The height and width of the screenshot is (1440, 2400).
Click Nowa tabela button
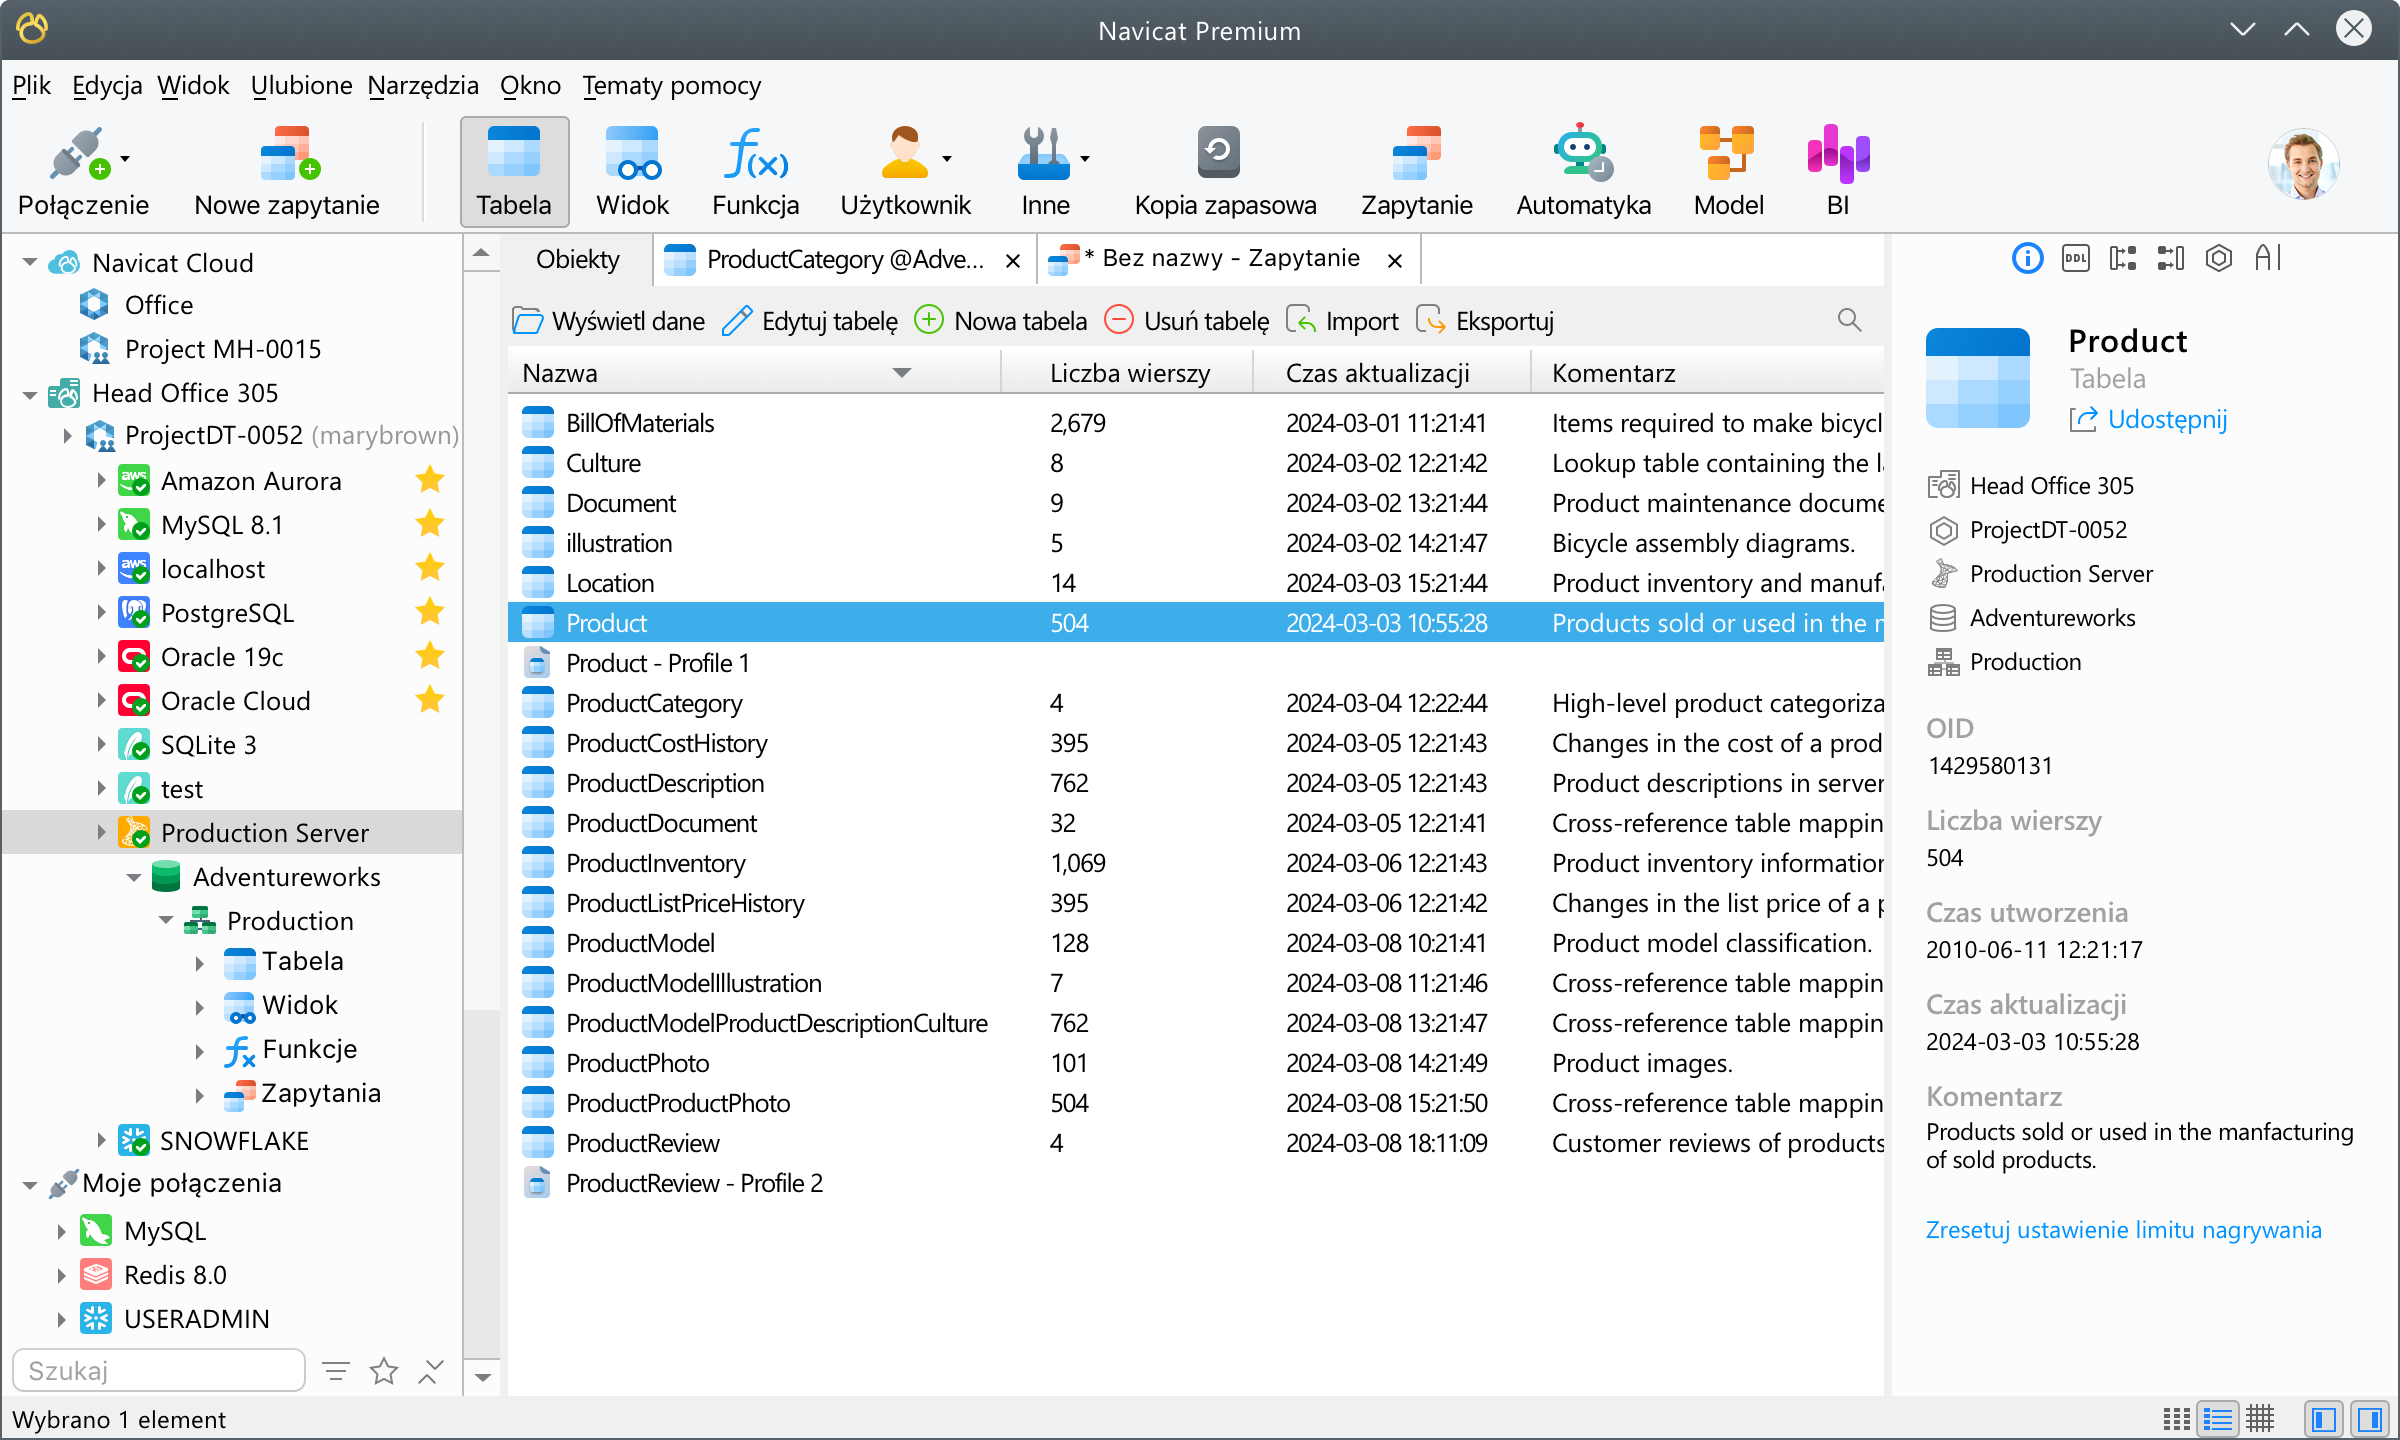(1001, 321)
